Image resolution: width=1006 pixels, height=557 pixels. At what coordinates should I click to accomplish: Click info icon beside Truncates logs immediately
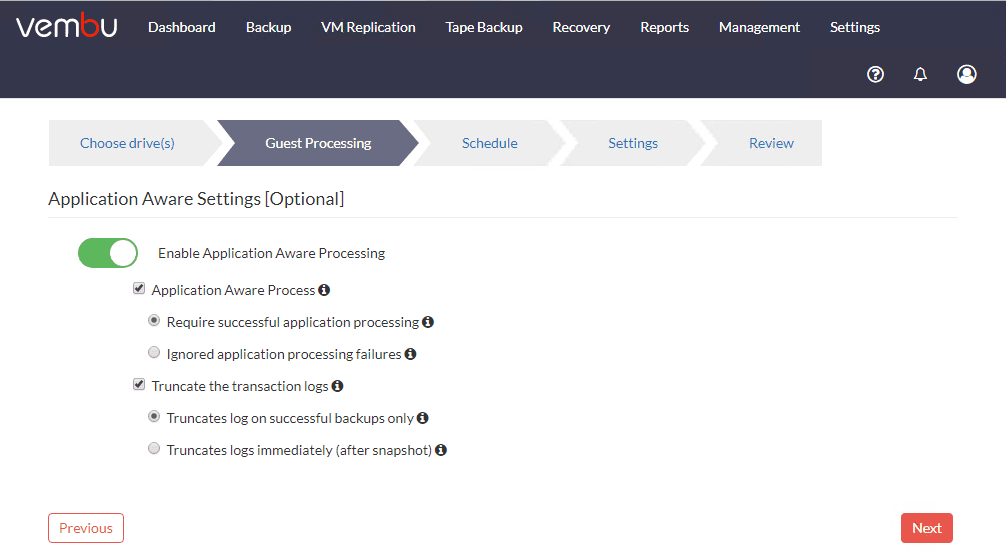441,450
